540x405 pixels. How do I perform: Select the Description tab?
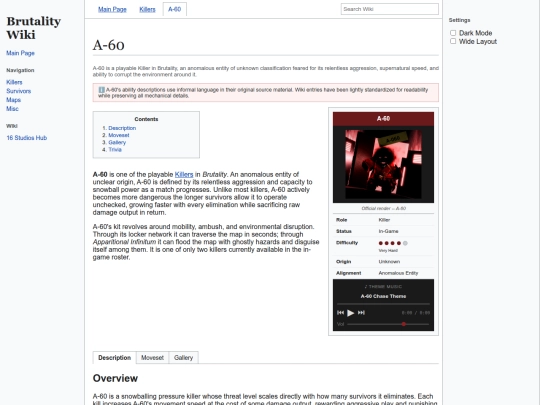point(114,357)
